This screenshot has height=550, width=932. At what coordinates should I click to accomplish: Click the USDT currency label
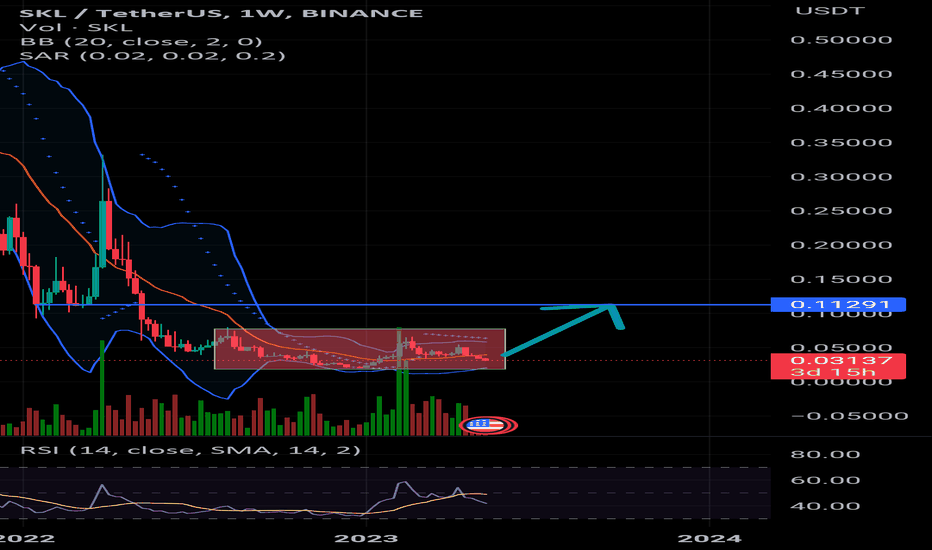pos(830,10)
